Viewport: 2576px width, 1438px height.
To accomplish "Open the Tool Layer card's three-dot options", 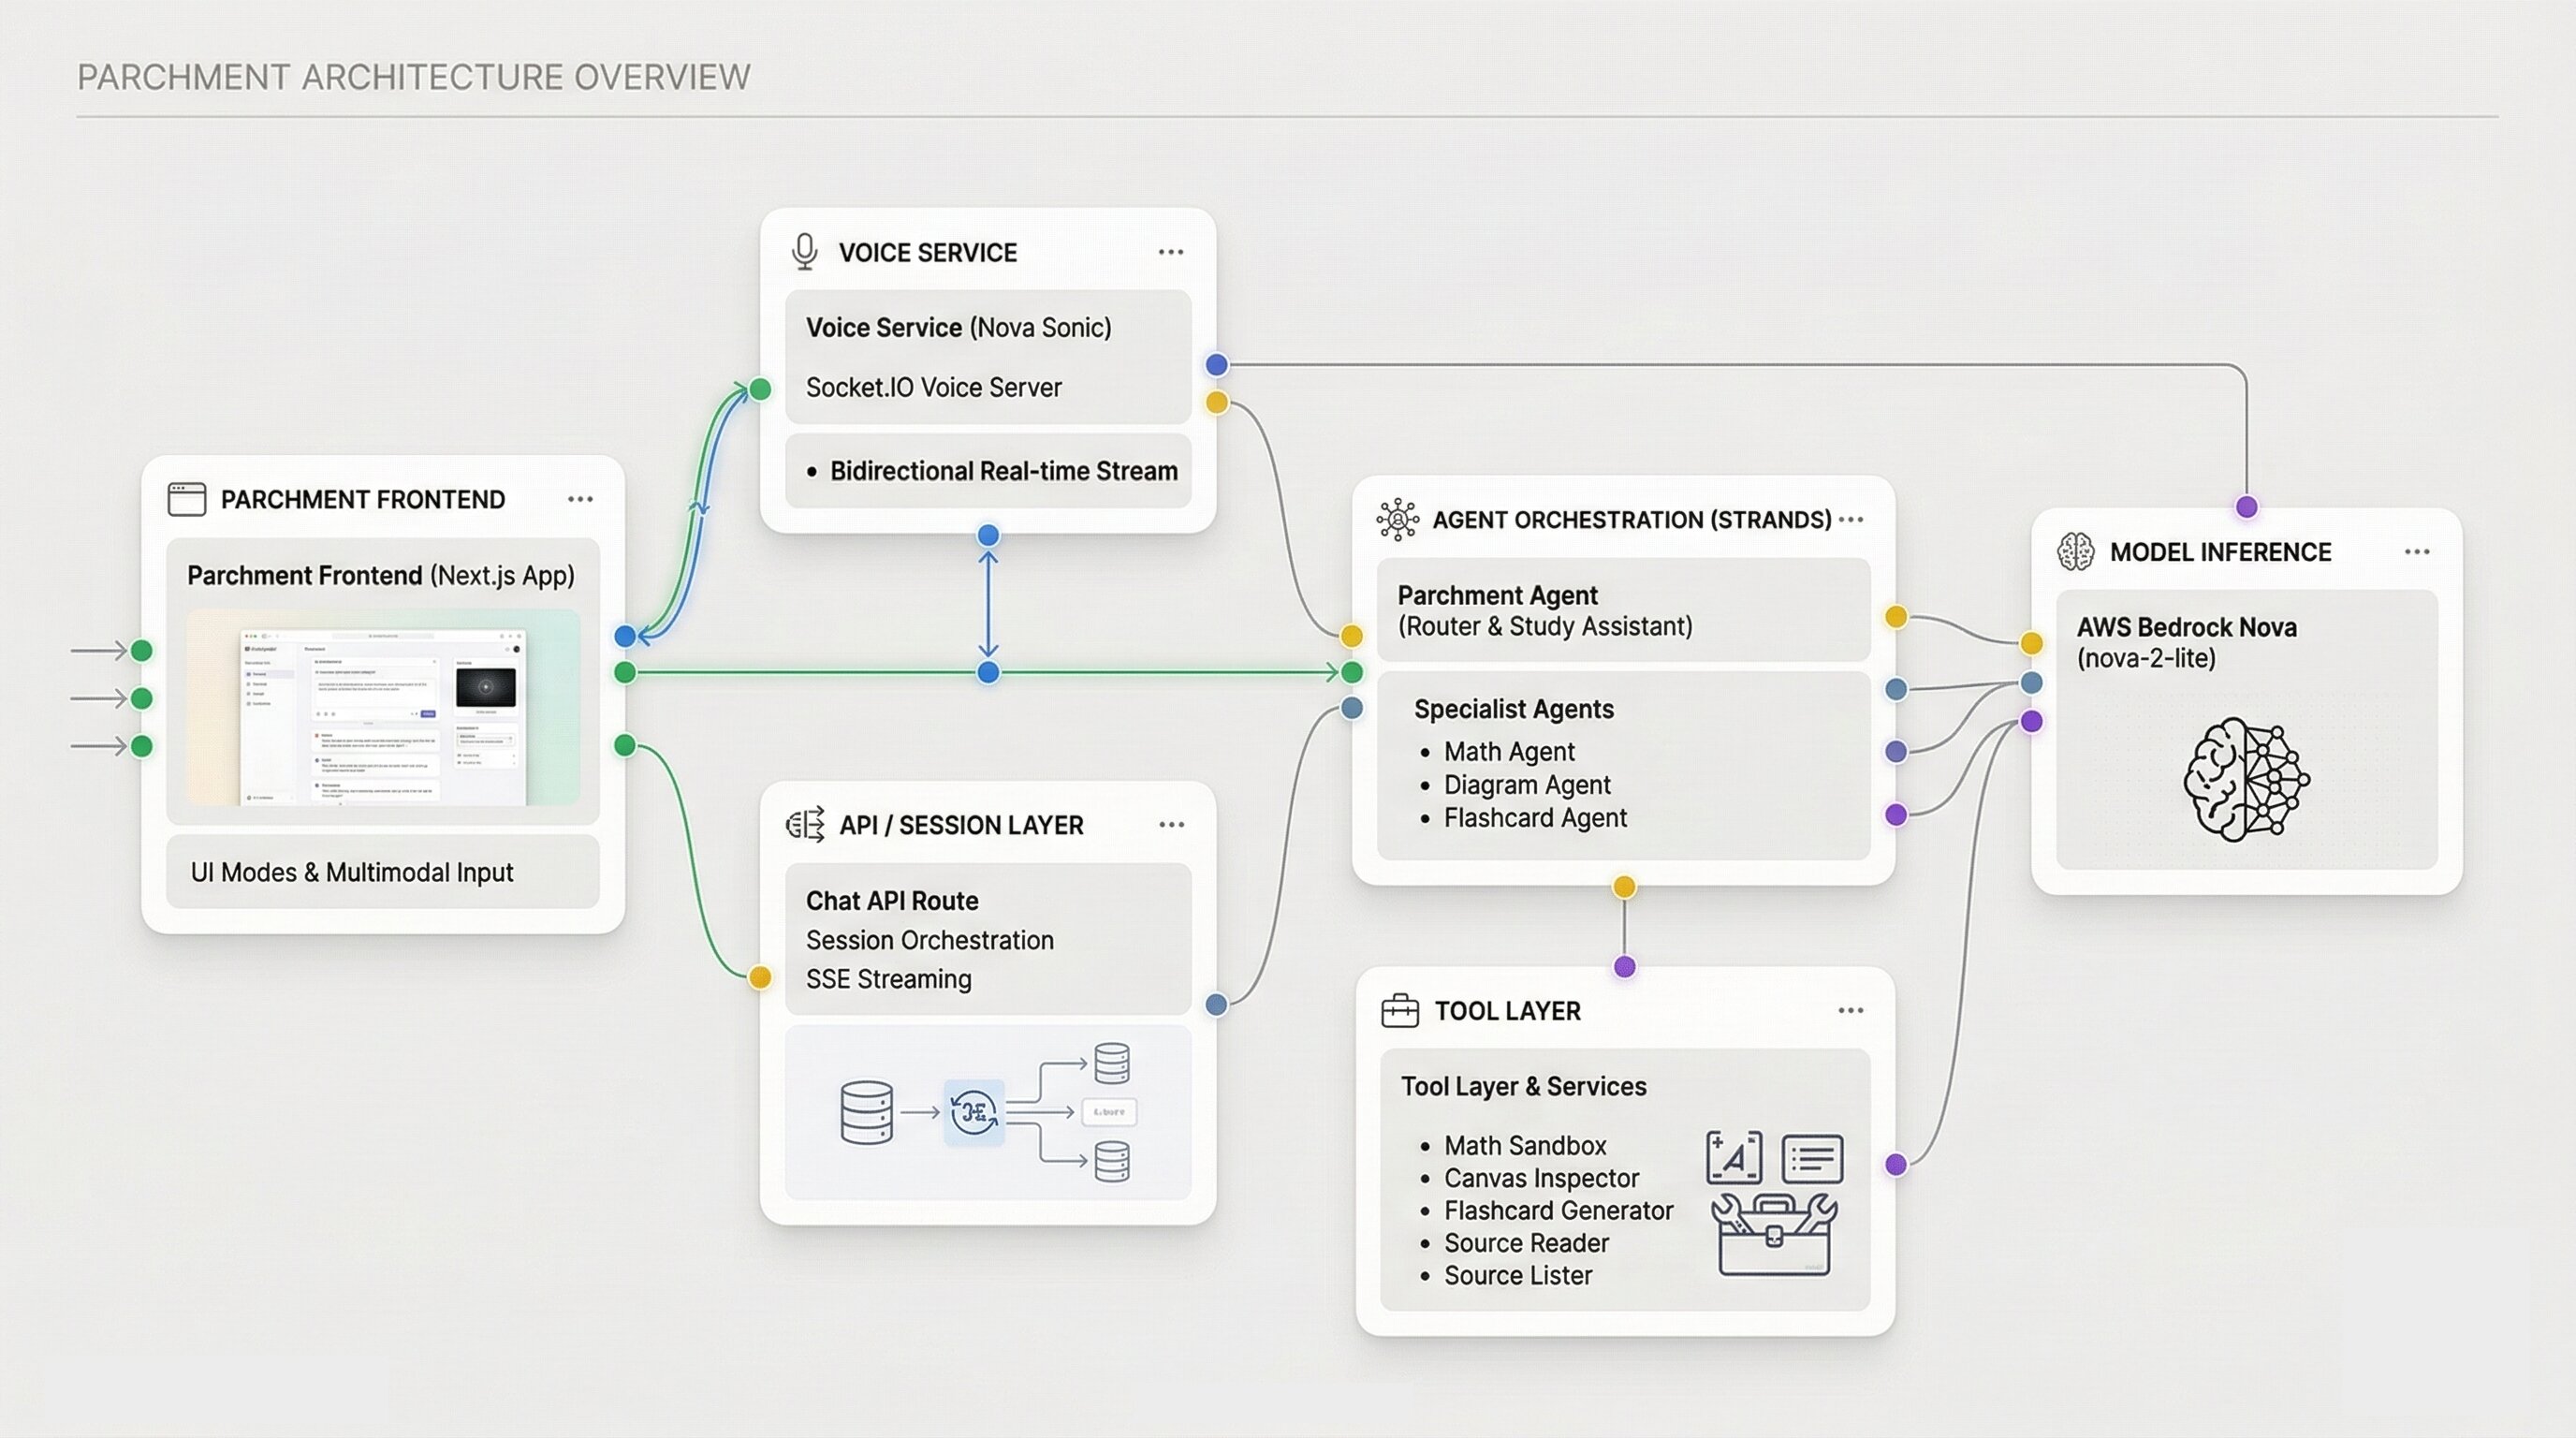I will (1851, 1011).
